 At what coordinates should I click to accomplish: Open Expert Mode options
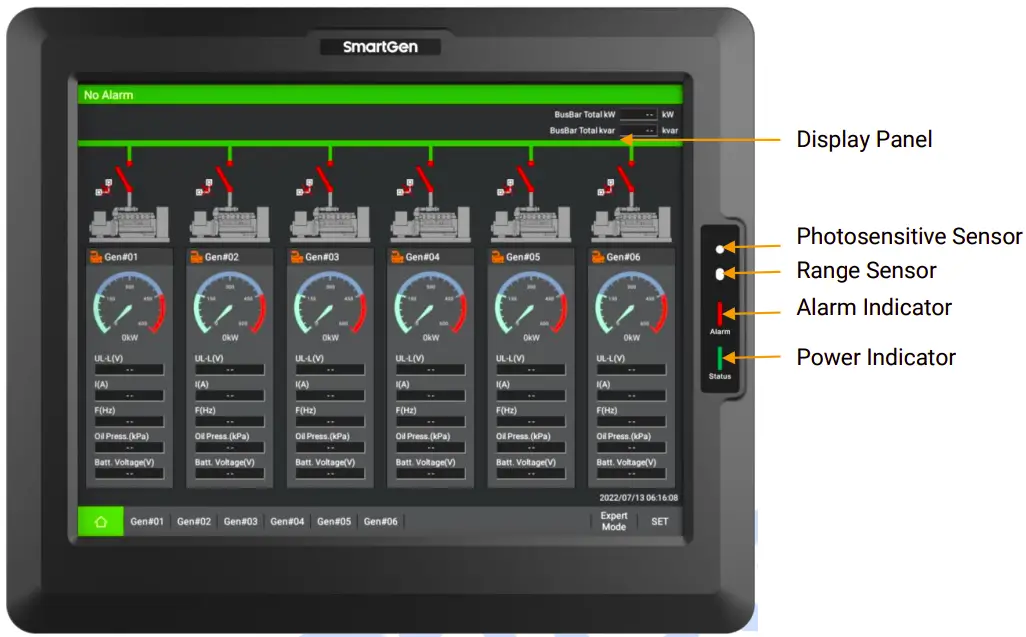613,520
